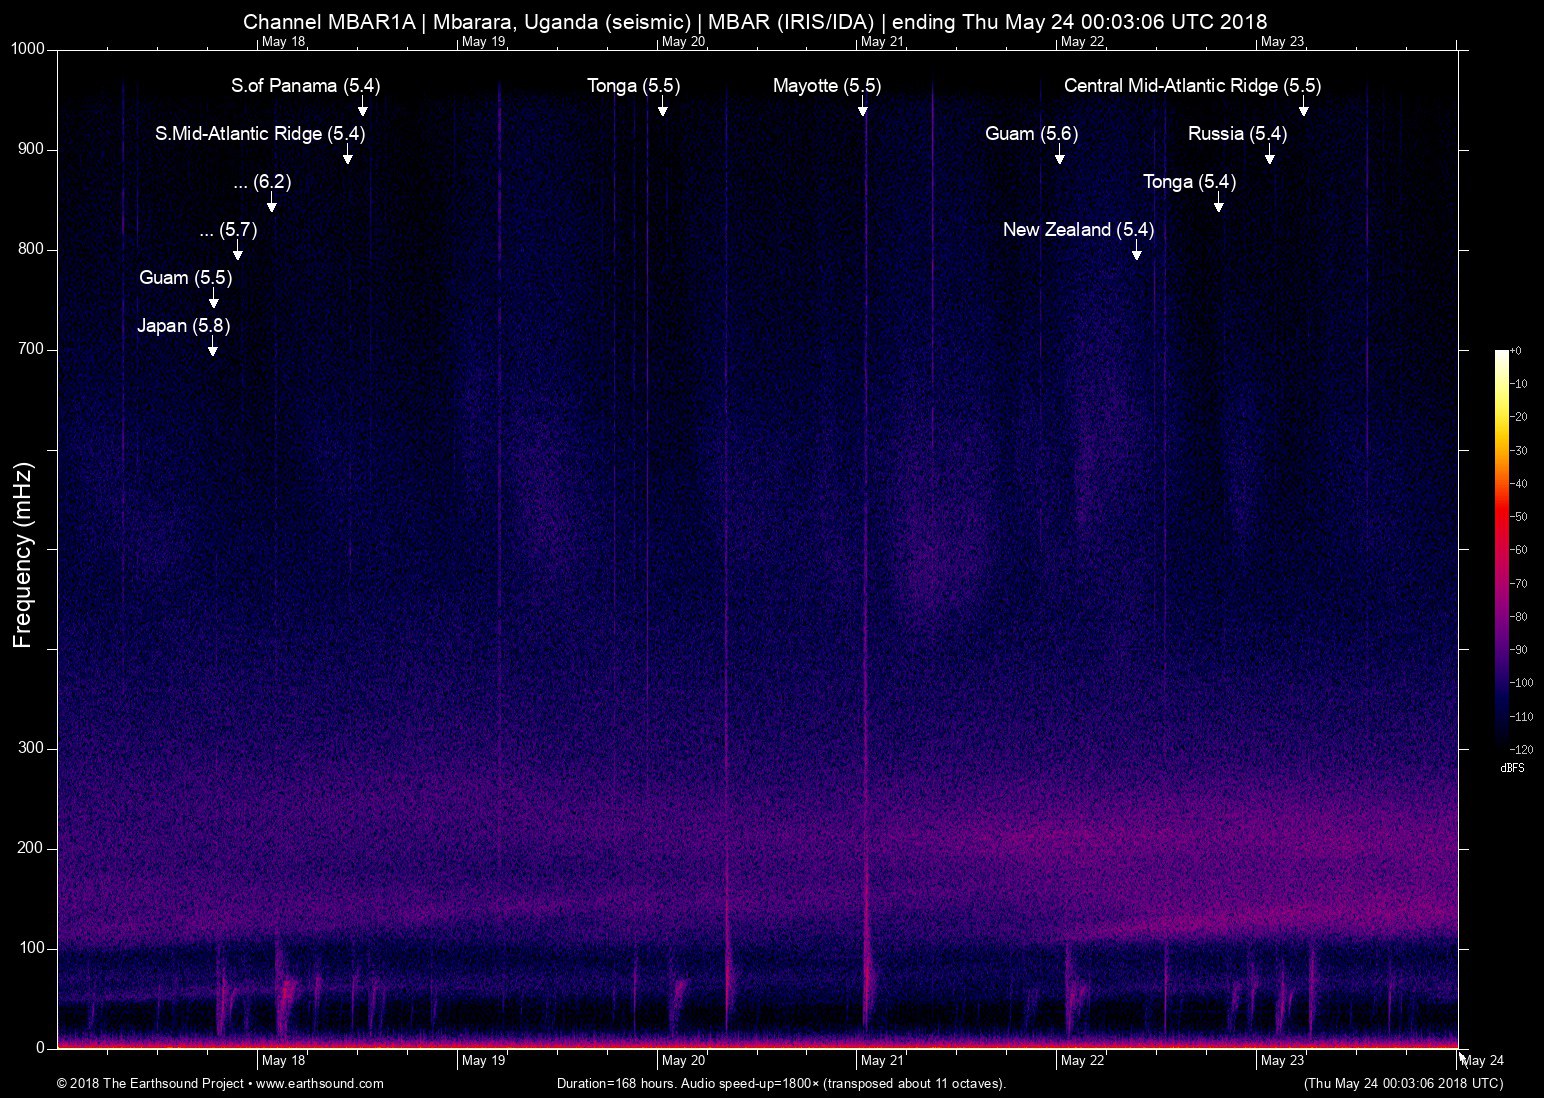This screenshot has height=1098, width=1544.
Task: Click the arrow beneath Tonga (5.5)
Action: [662, 107]
